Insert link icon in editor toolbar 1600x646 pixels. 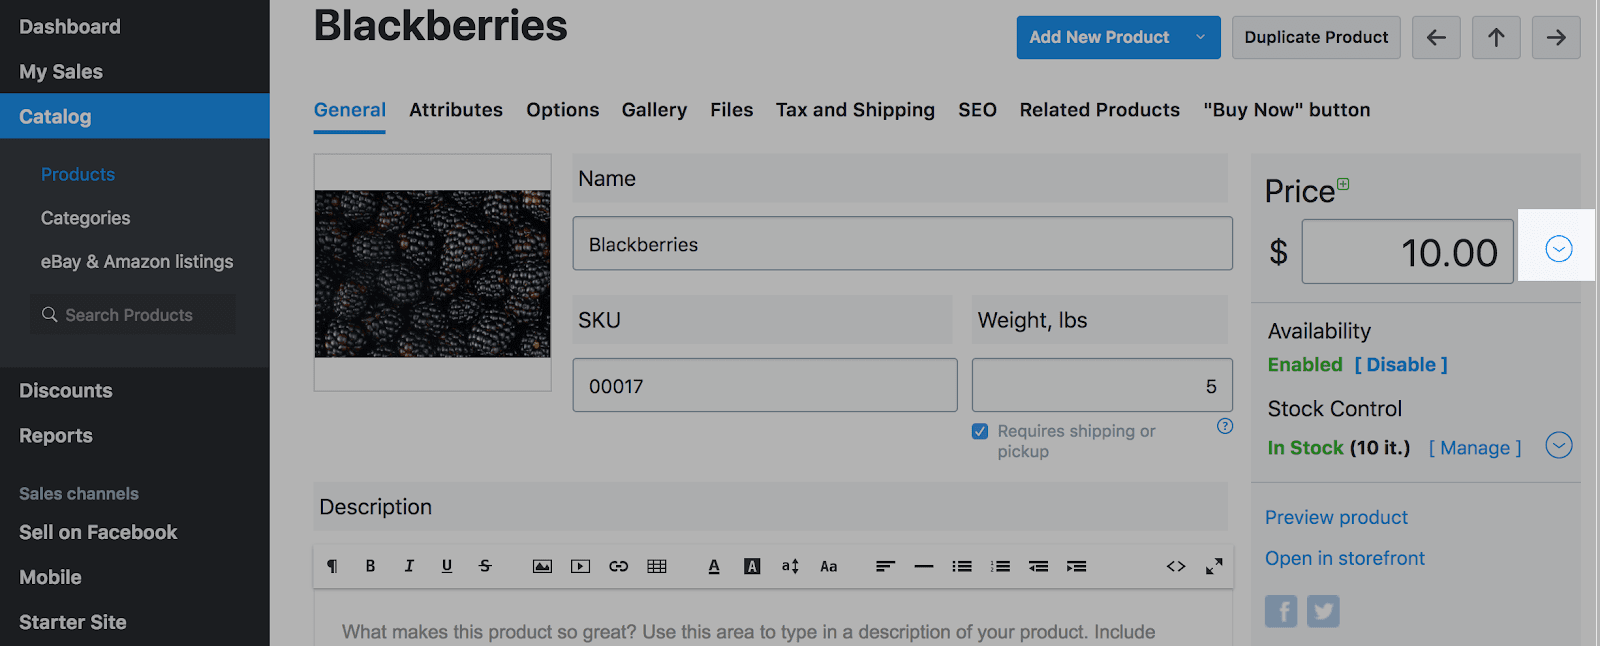click(619, 566)
